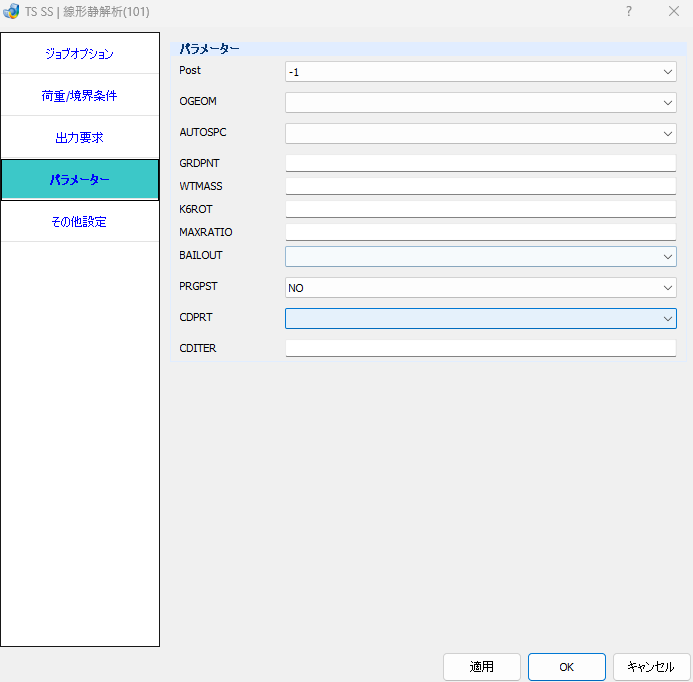Open the Post dropdown
The image size is (693, 682).
pos(481,72)
